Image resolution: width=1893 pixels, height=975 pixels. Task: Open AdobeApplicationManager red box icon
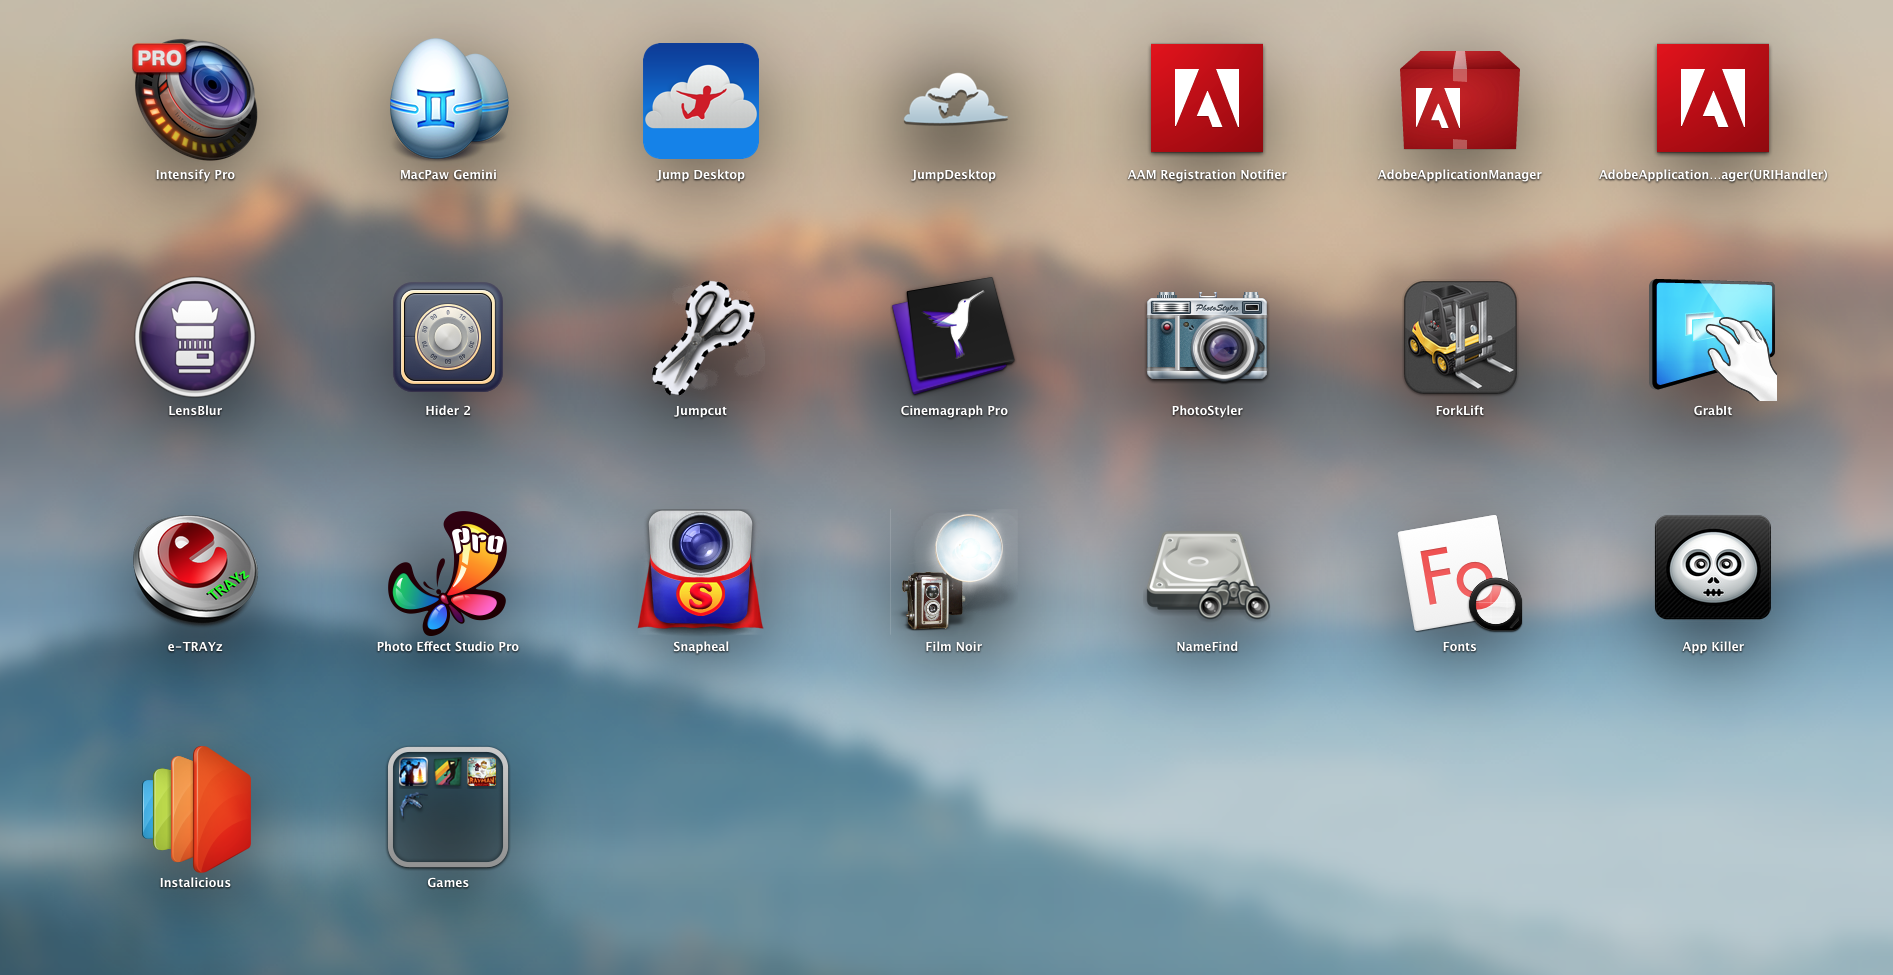[1460, 100]
